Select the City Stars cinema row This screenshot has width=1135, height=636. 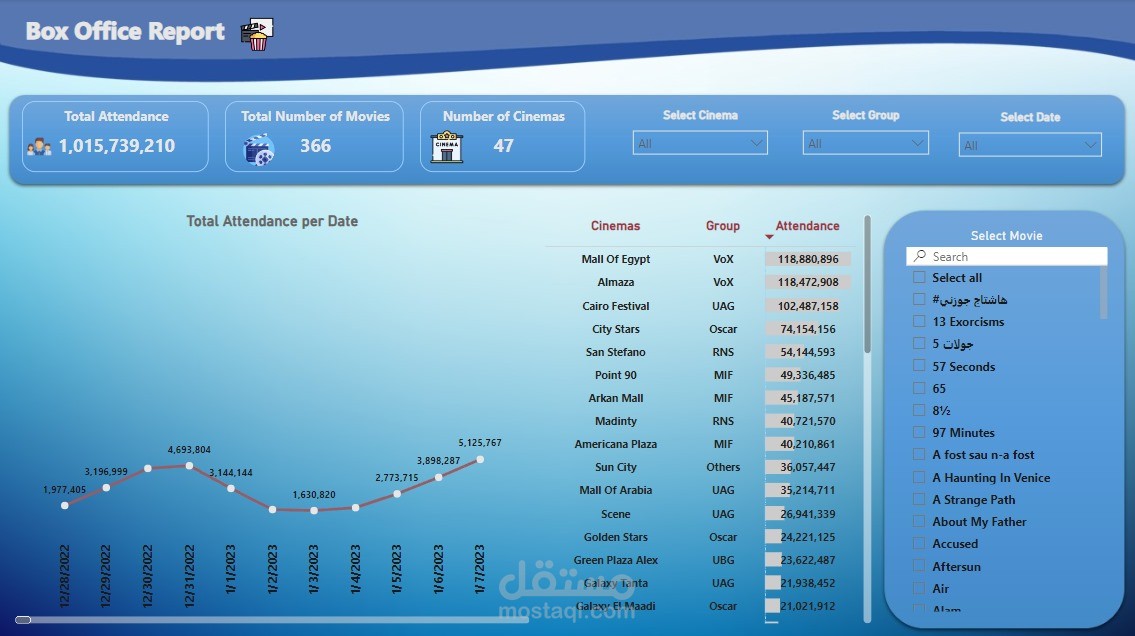point(699,329)
